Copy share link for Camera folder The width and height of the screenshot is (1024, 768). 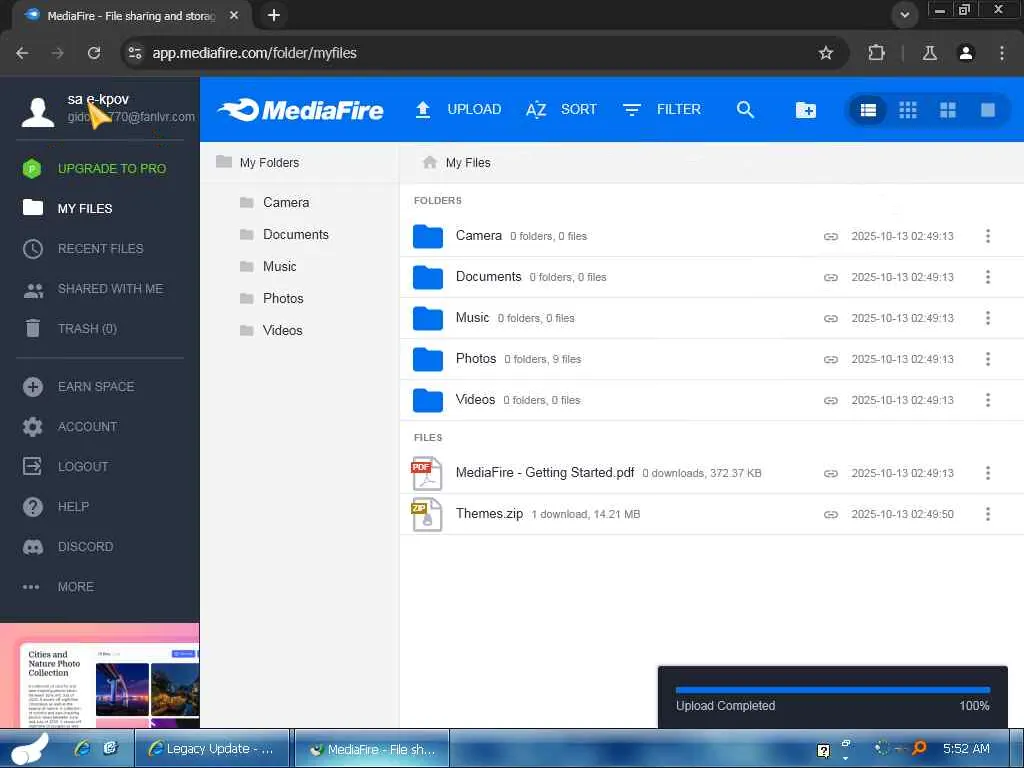[831, 236]
